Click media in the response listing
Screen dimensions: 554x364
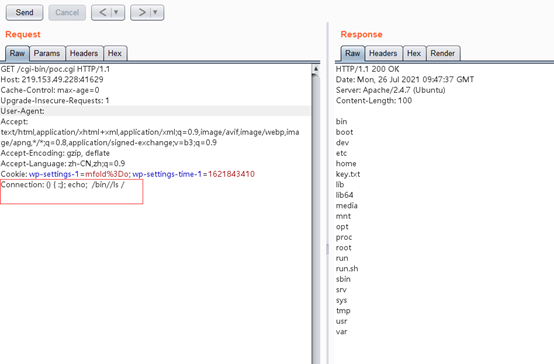pyautogui.click(x=347, y=206)
